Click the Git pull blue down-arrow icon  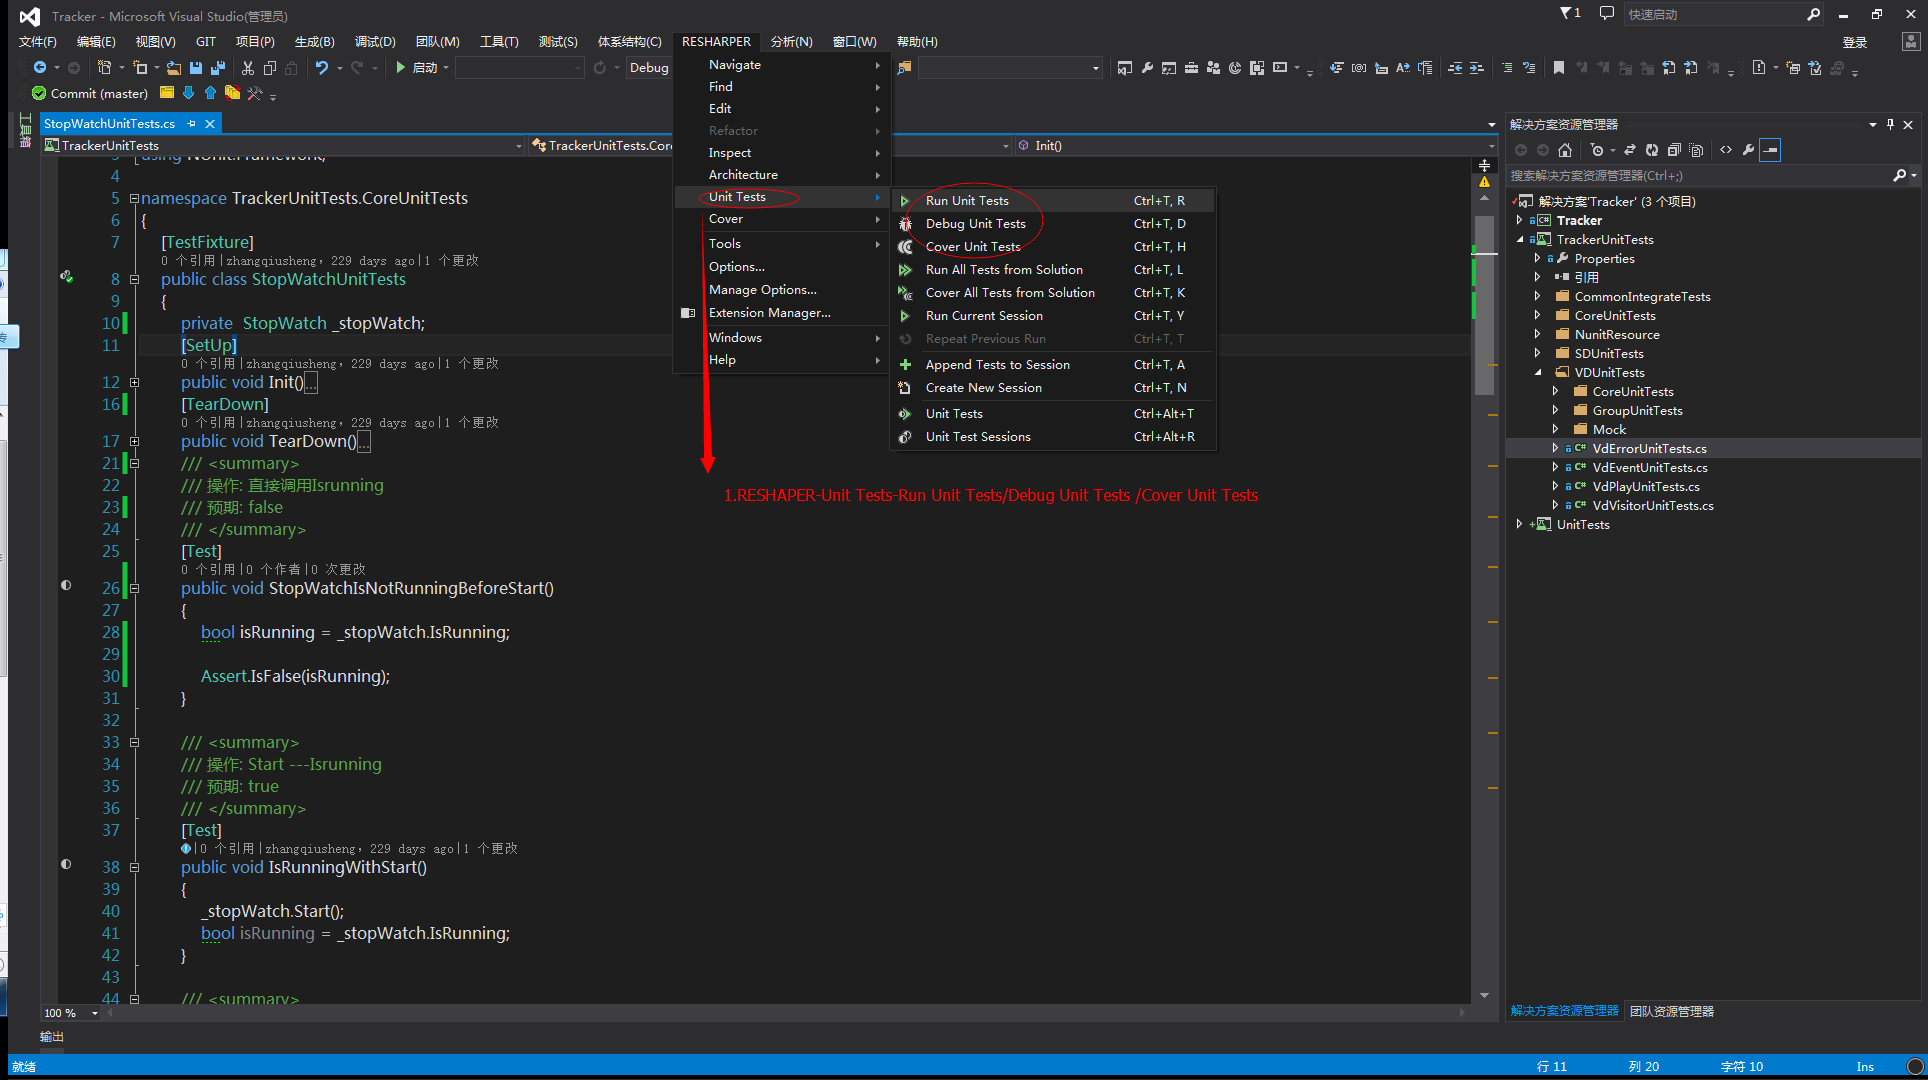(188, 93)
